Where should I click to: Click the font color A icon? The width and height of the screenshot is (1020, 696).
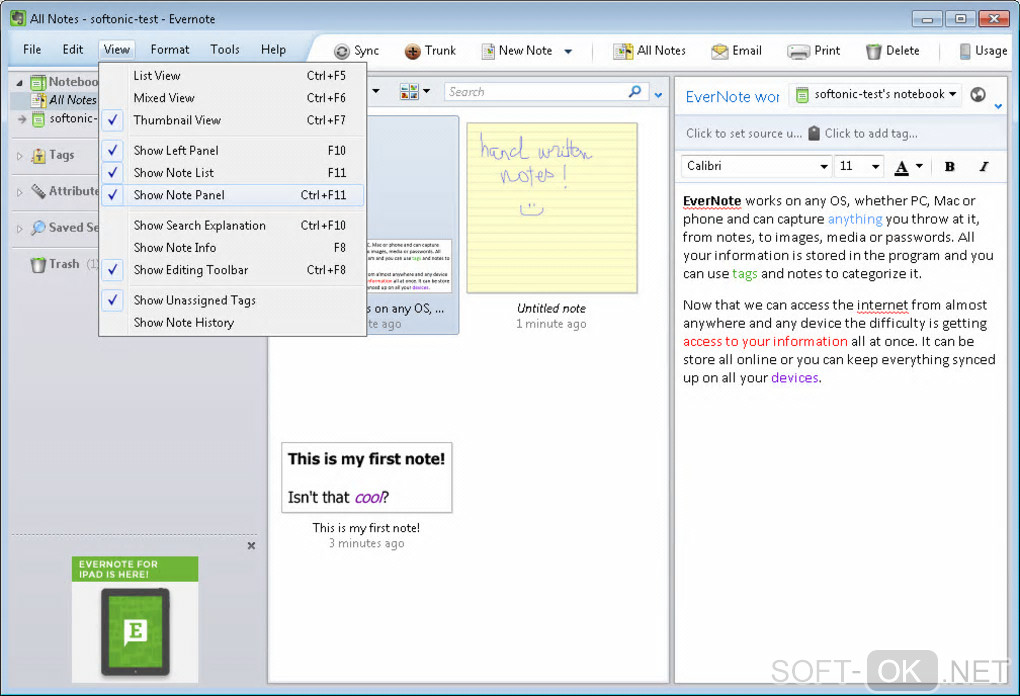901,168
